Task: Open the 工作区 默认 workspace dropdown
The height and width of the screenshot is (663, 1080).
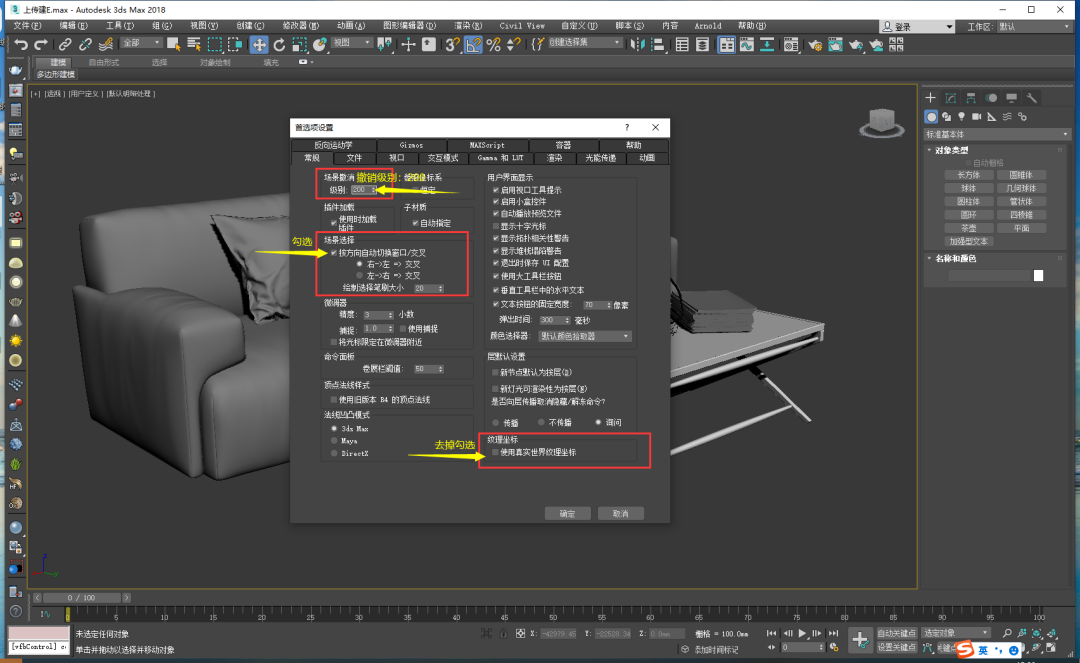Action: click(1033, 26)
